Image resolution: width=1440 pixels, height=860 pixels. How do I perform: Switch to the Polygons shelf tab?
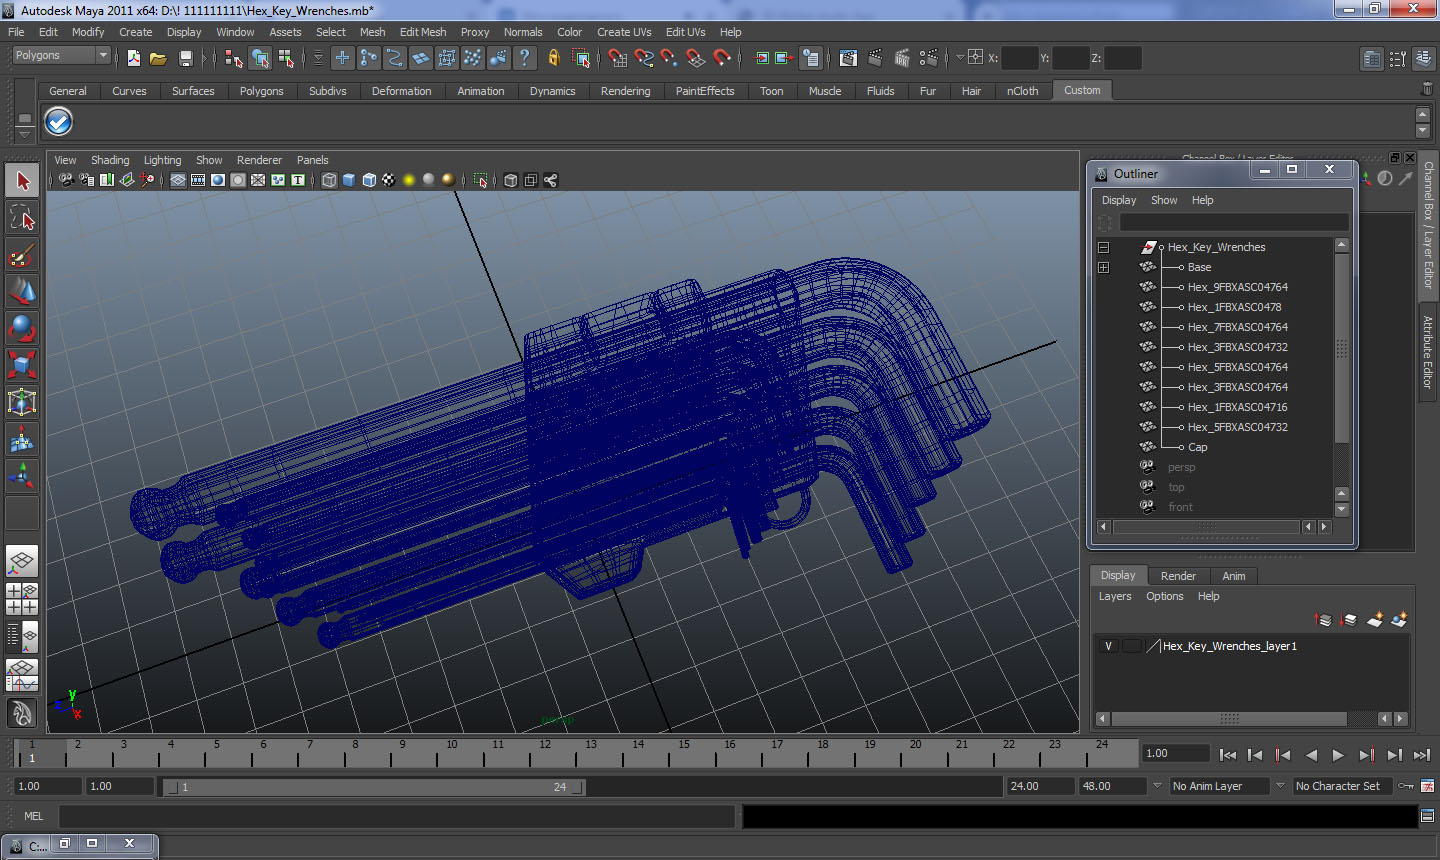point(261,91)
